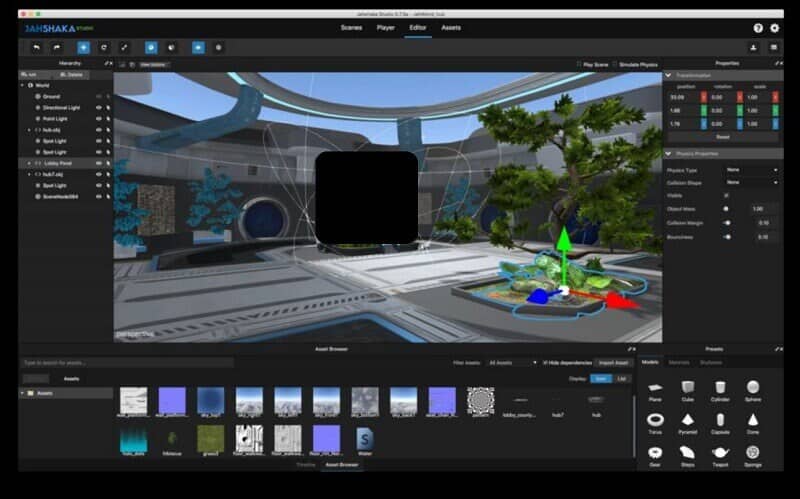Screen dimensions: 800x499
Task: Click the asset search input field
Action: (x=128, y=363)
